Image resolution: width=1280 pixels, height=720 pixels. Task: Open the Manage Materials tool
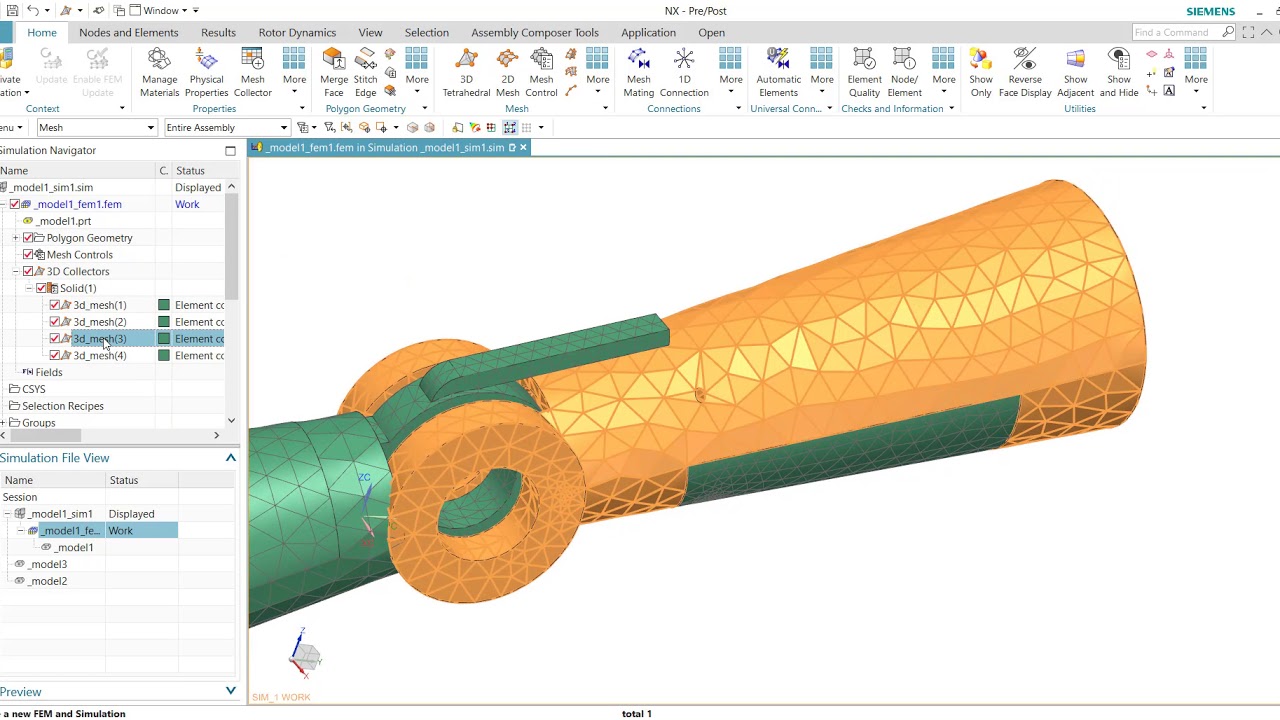(x=159, y=72)
